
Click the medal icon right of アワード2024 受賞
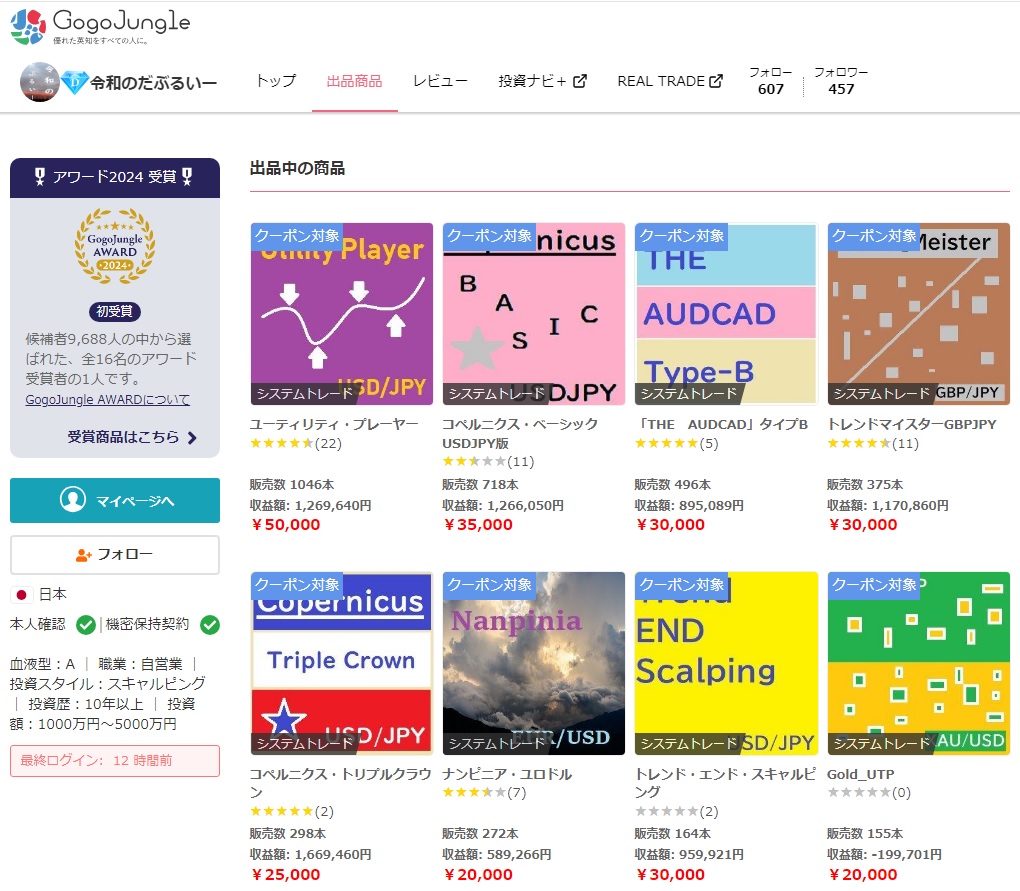(187, 177)
